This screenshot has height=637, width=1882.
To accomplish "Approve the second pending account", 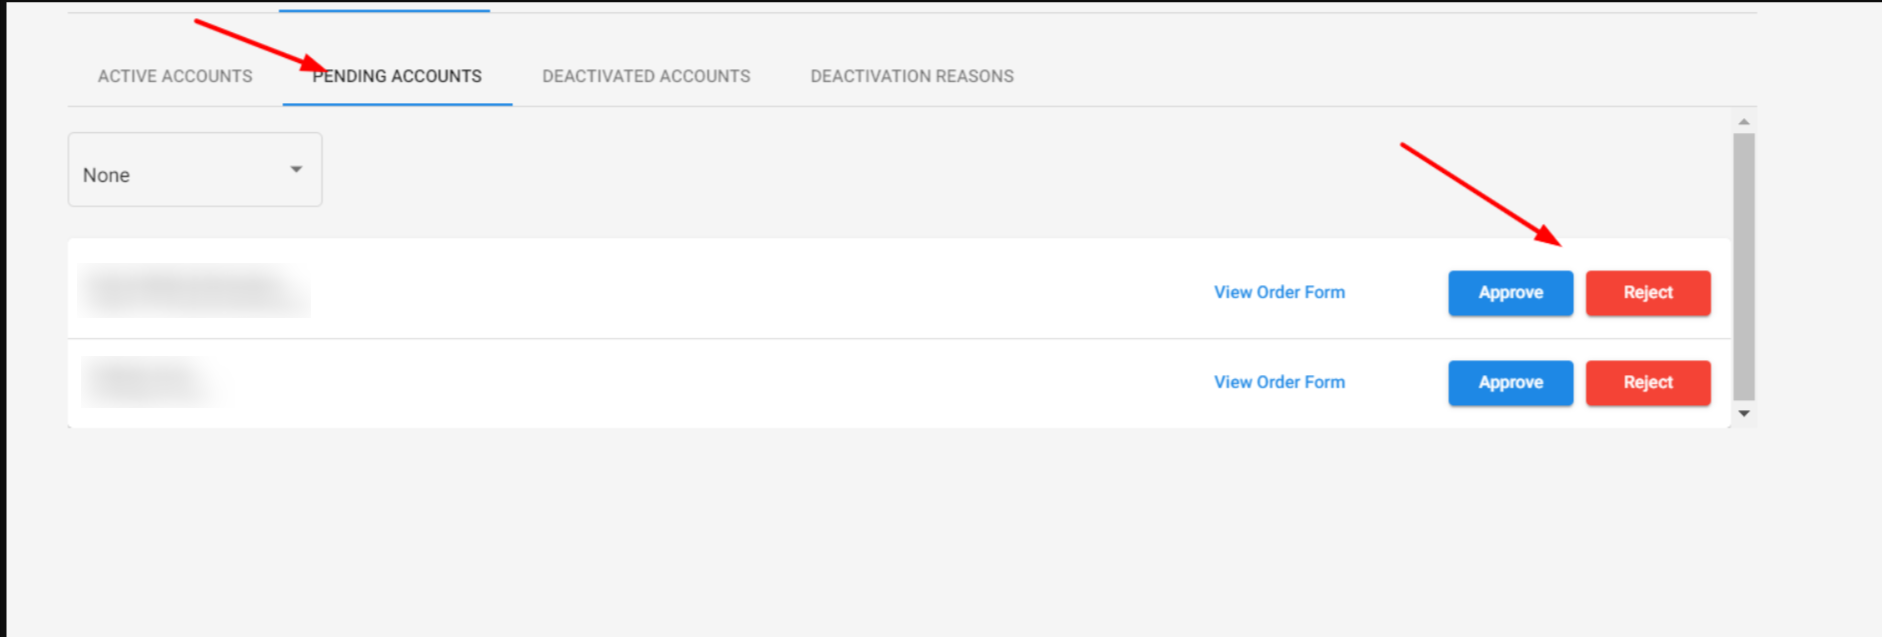I will (x=1510, y=383).
